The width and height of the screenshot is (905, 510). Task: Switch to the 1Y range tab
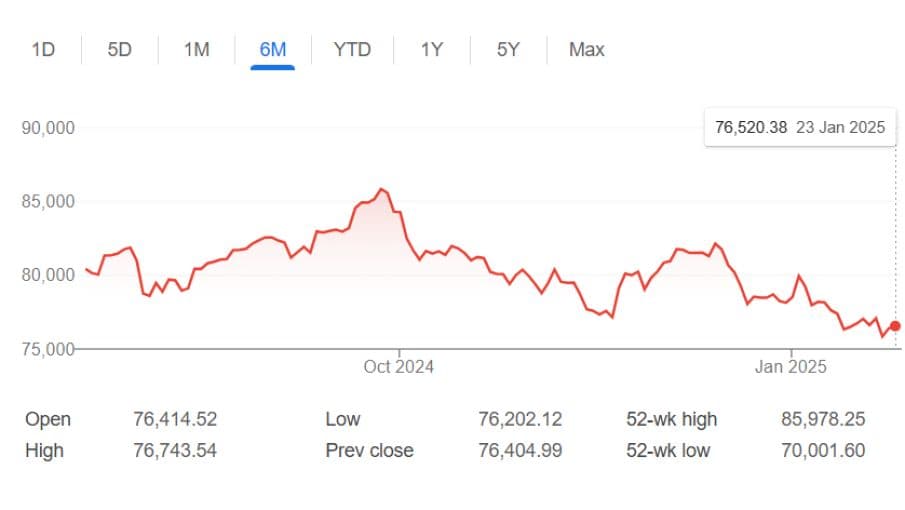431,49
